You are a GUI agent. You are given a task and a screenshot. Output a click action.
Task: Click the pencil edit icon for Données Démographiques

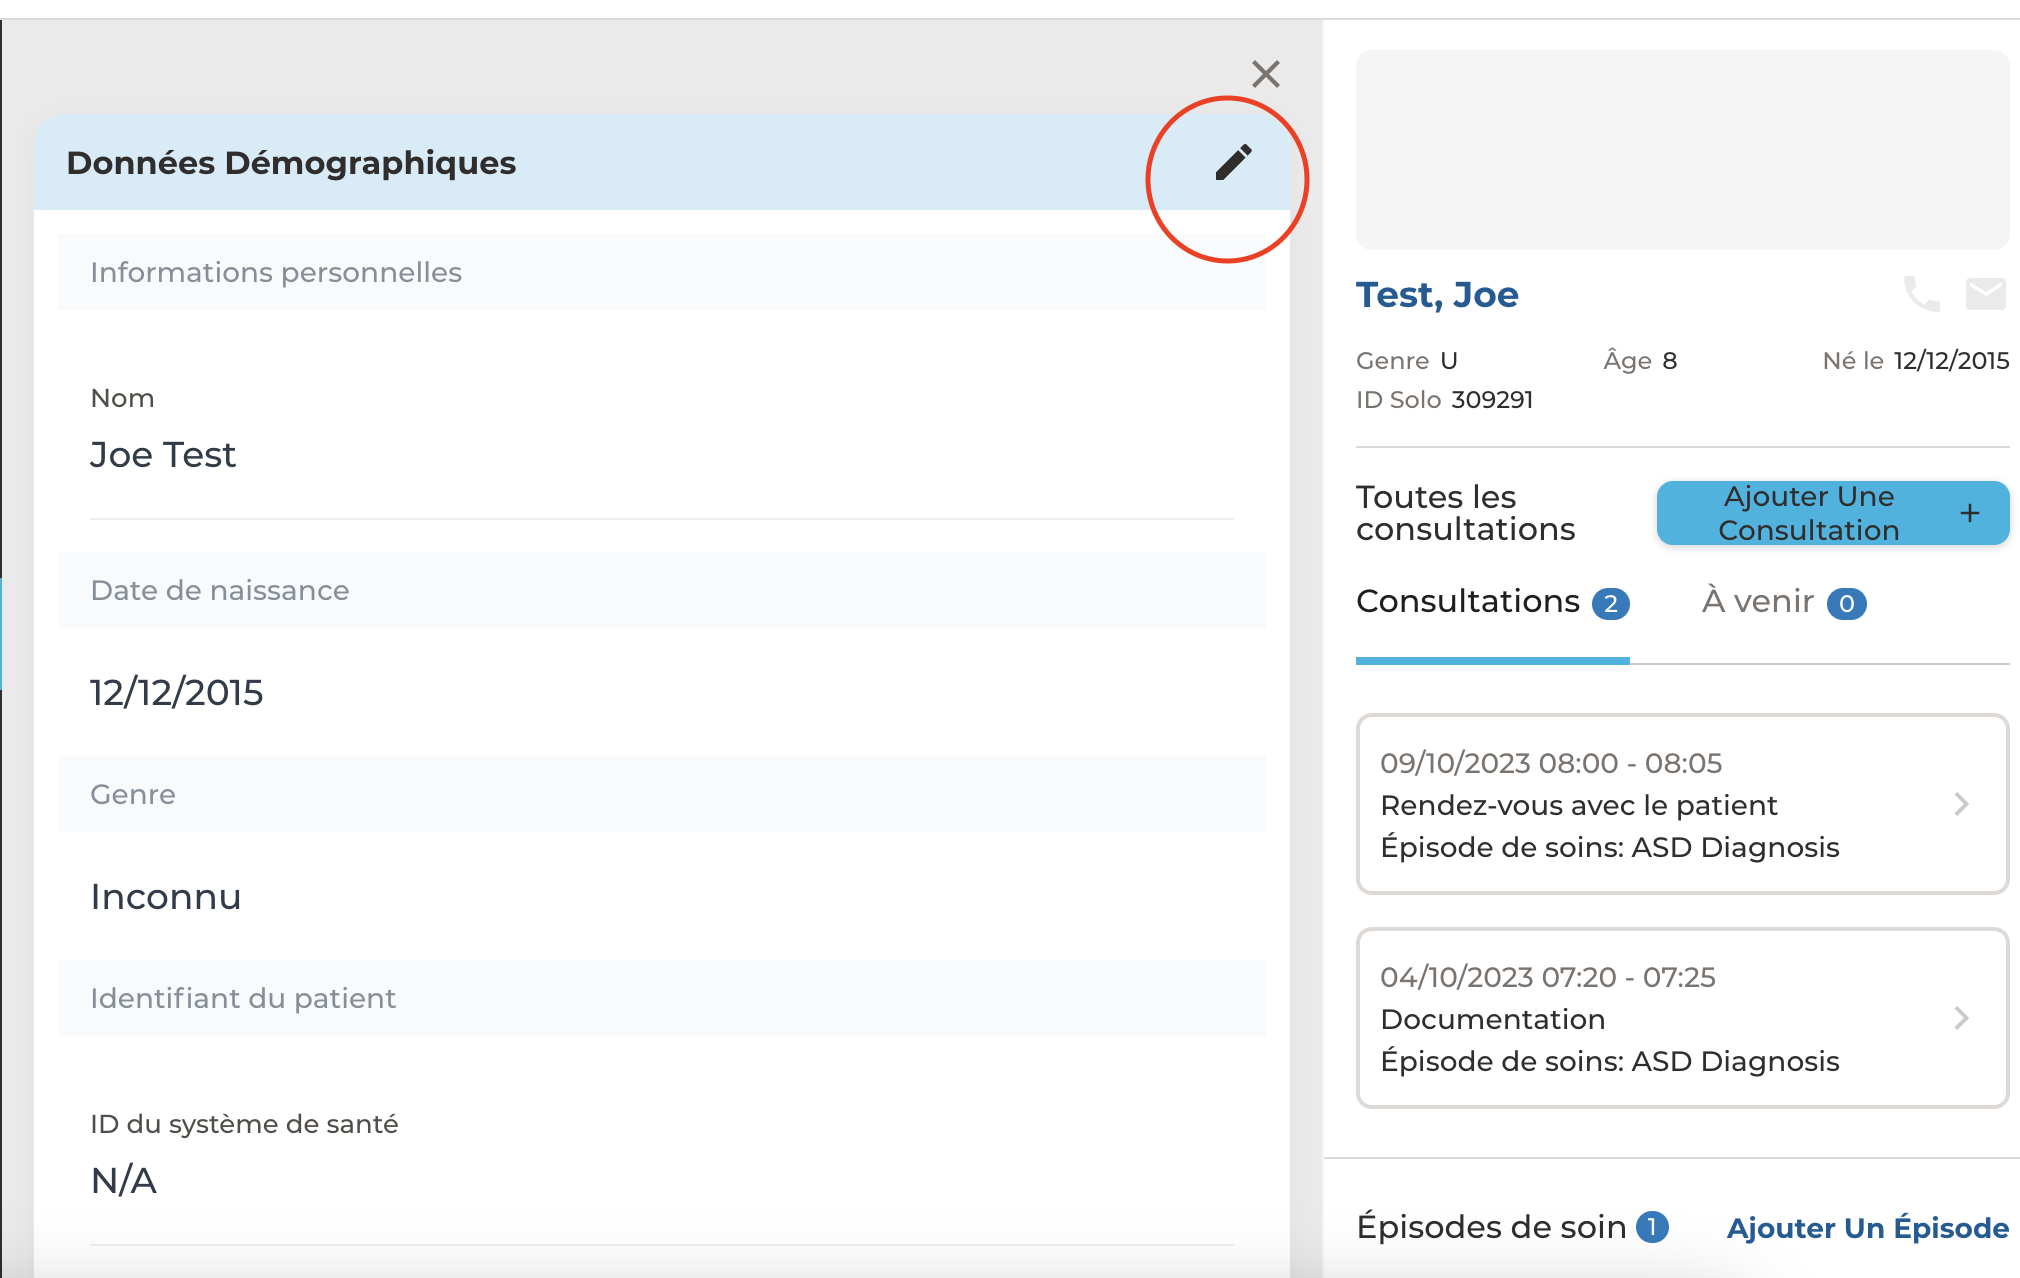click(1233, 162)
